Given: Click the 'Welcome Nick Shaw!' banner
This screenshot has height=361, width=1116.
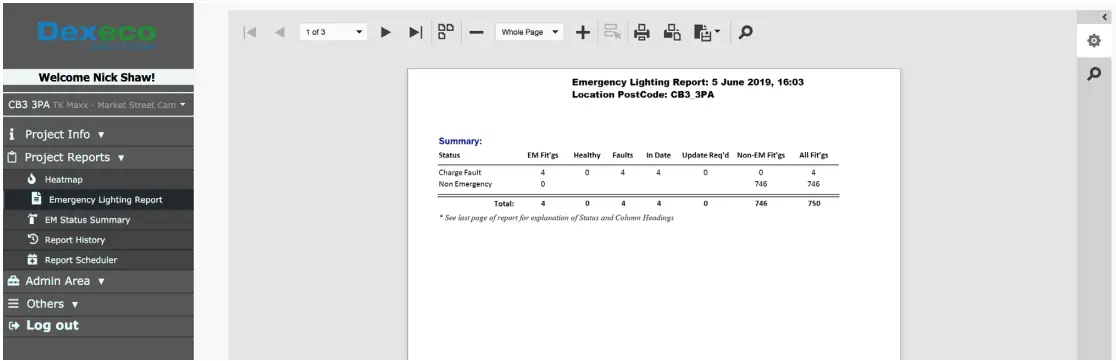Looking at the screenshot, I should (x=98, y=78).
